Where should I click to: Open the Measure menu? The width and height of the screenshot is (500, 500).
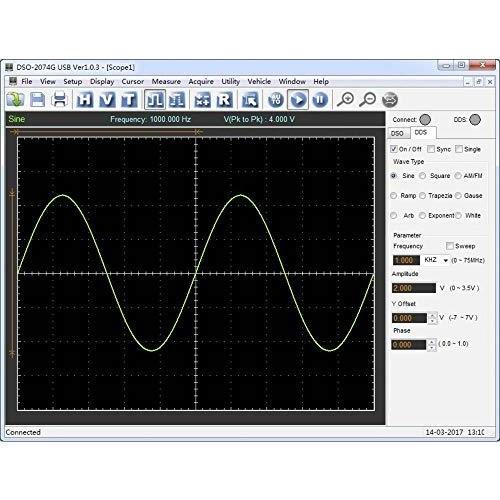click(x=166, y=82)
